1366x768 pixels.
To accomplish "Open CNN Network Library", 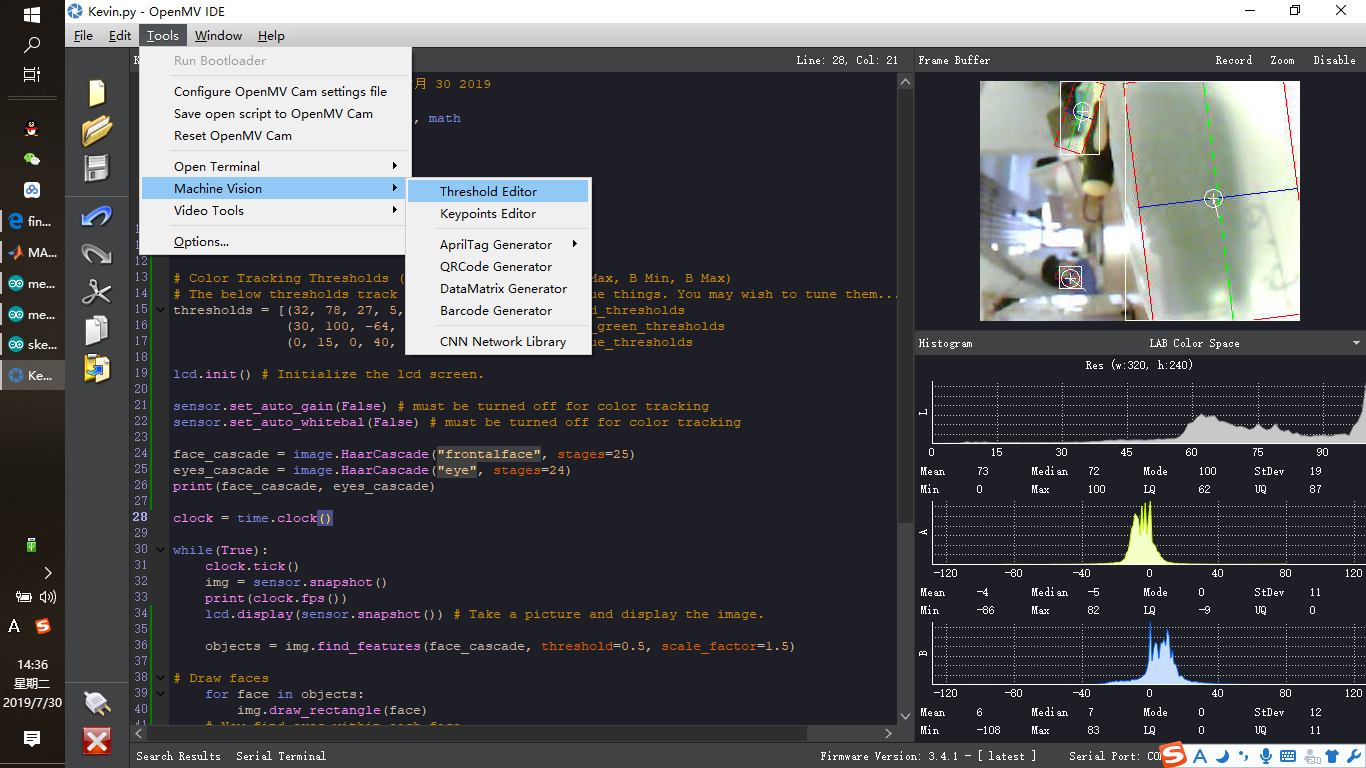I will coord(498,341).
